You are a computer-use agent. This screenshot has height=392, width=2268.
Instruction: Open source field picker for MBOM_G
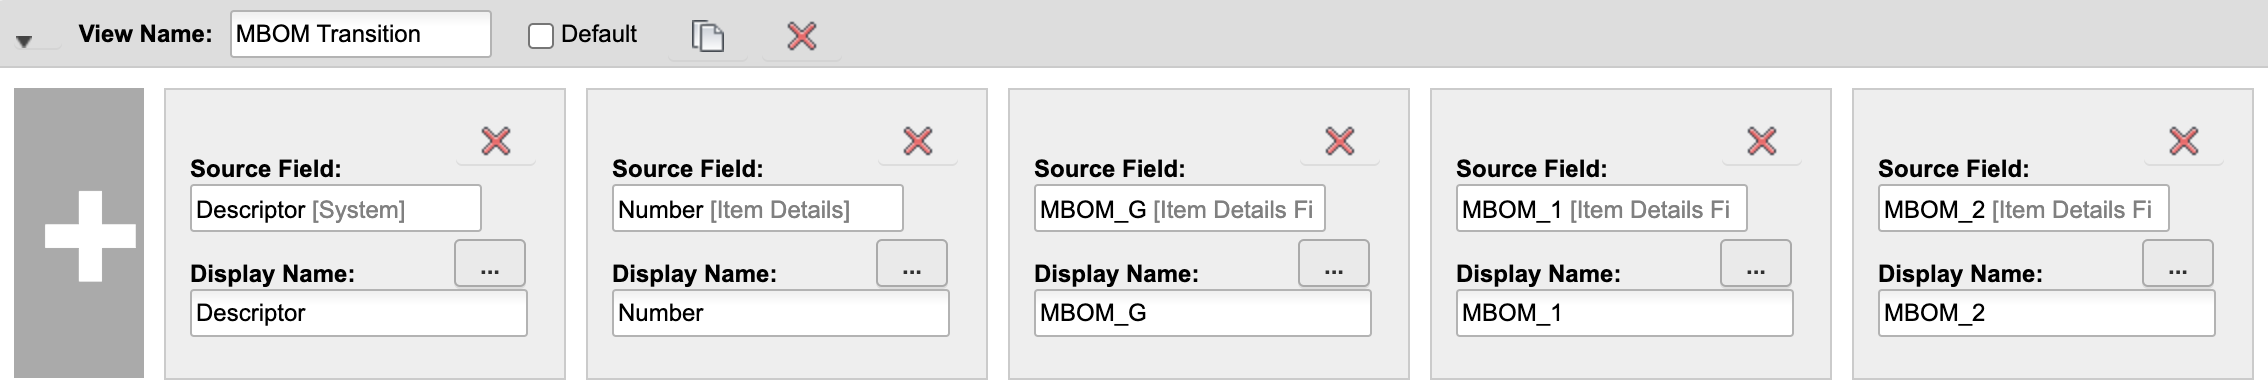(1334, 263)
